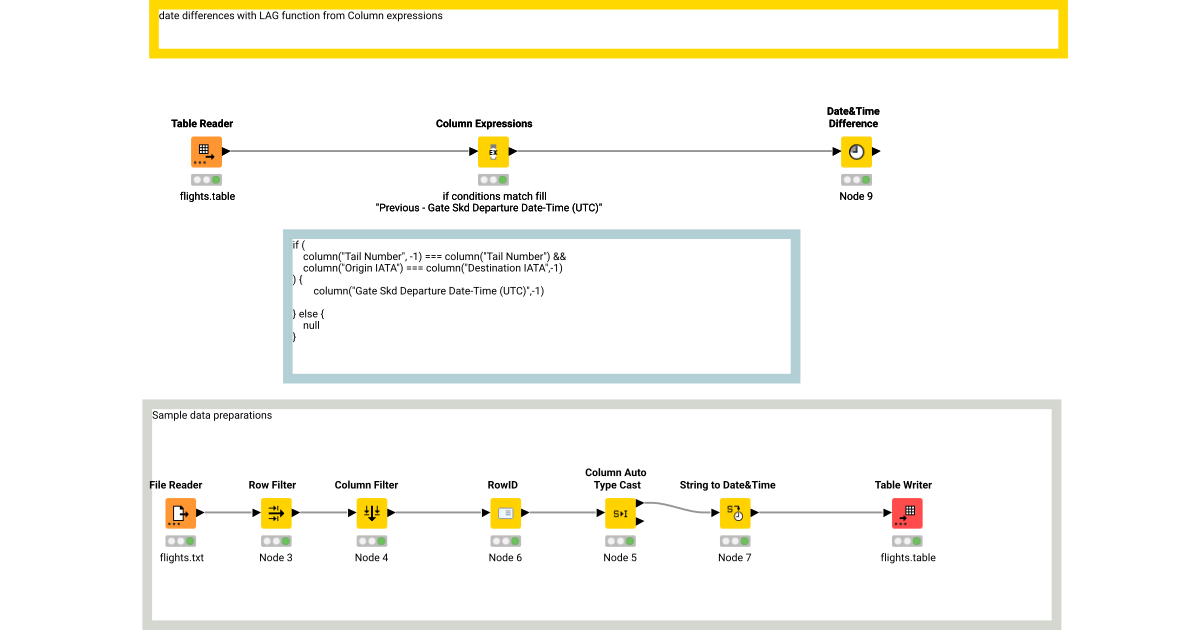Click status lights under String to Date&Time

click(735, 541)
